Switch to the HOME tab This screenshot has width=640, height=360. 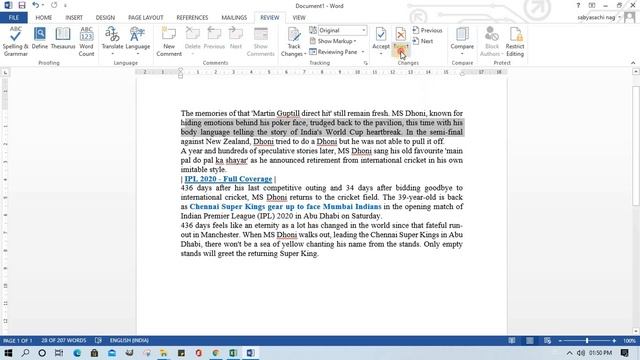pyautogui.click(x=44, y=18)
